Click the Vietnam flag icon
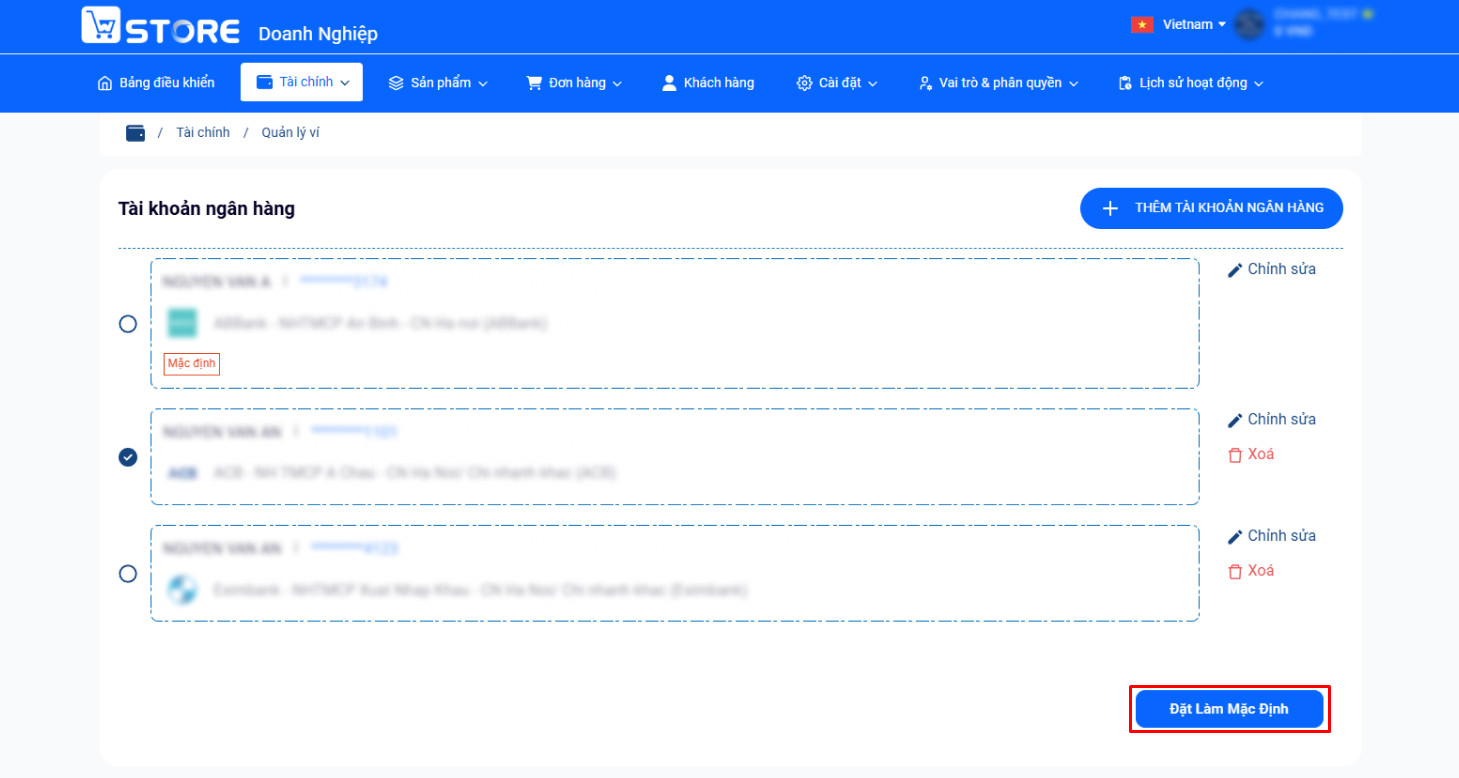This screenshot has height=778, width=1459. click(x=1142, y=25)
